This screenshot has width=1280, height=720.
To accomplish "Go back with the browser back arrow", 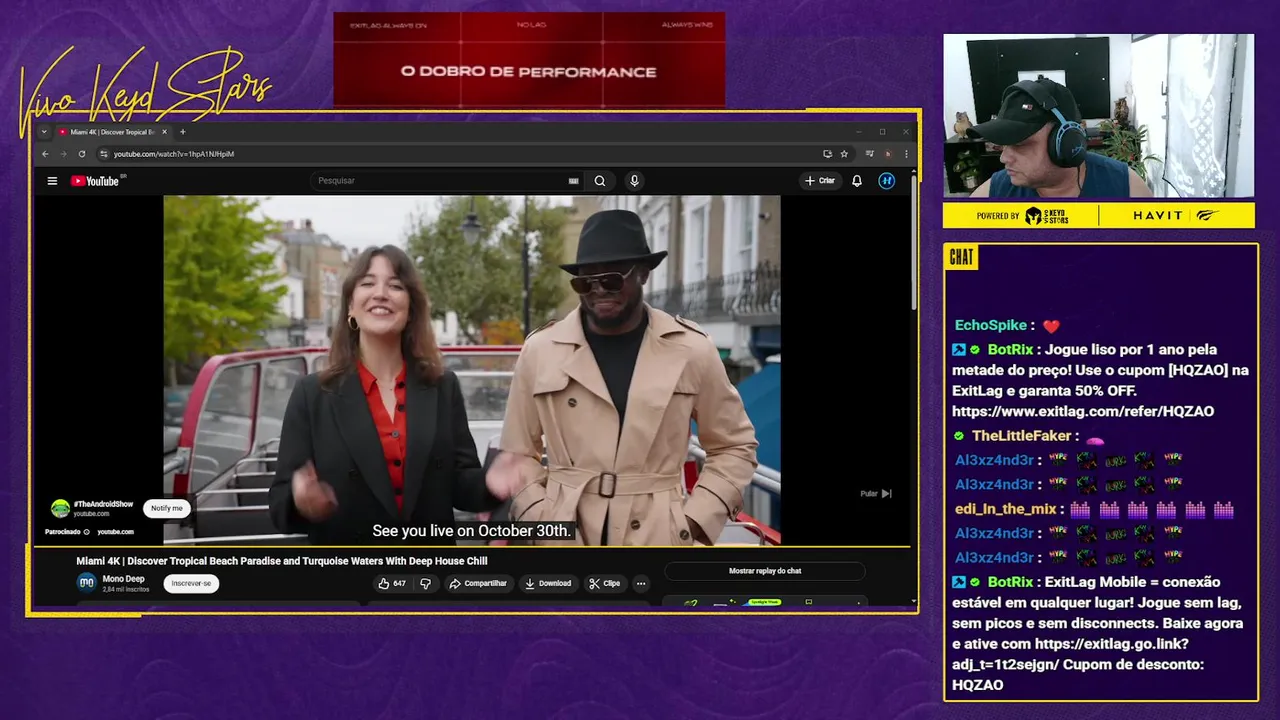I will pyautogui.click(x=45, y=154).
